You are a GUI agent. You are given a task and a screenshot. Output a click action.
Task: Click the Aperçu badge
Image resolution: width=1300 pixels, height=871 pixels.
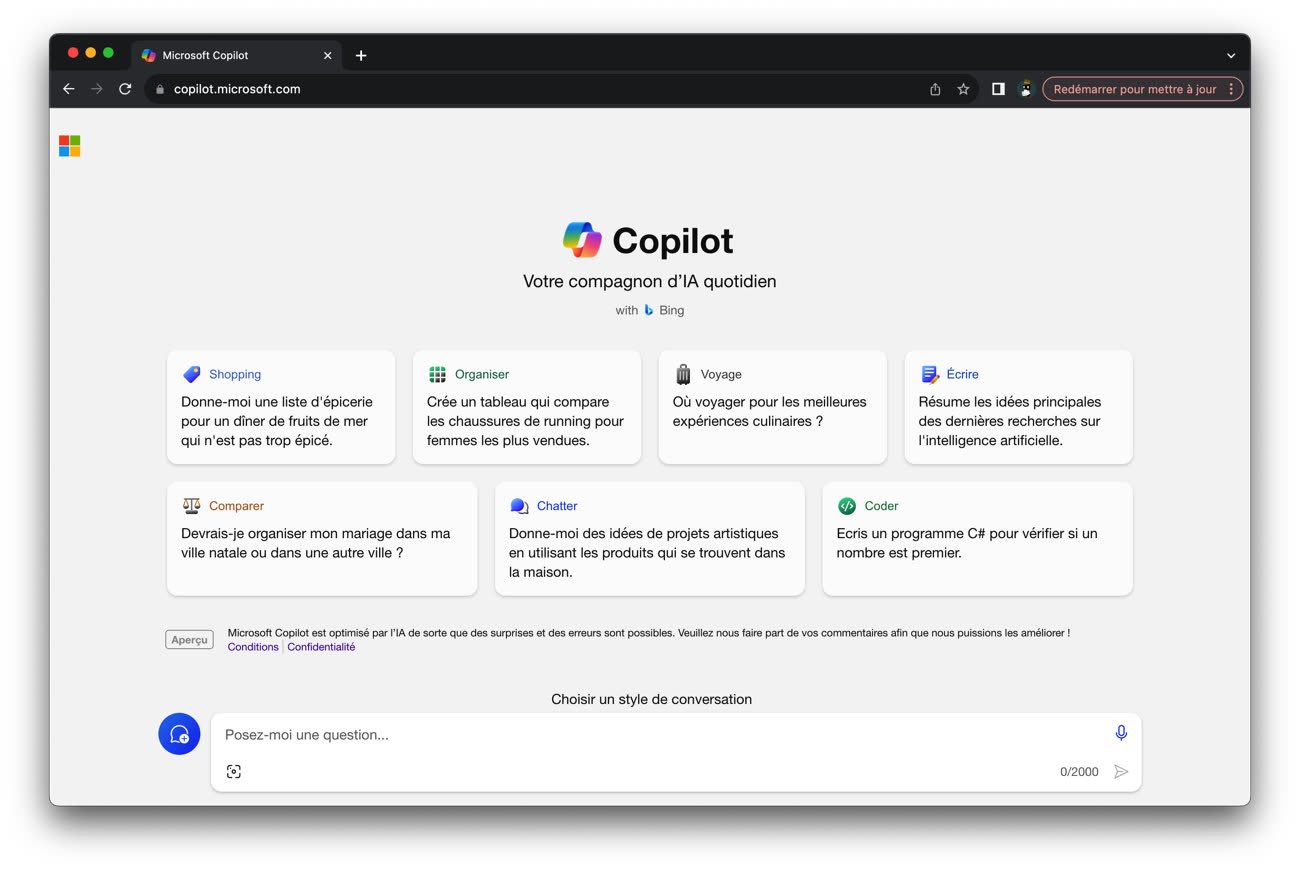pos(189,640)
